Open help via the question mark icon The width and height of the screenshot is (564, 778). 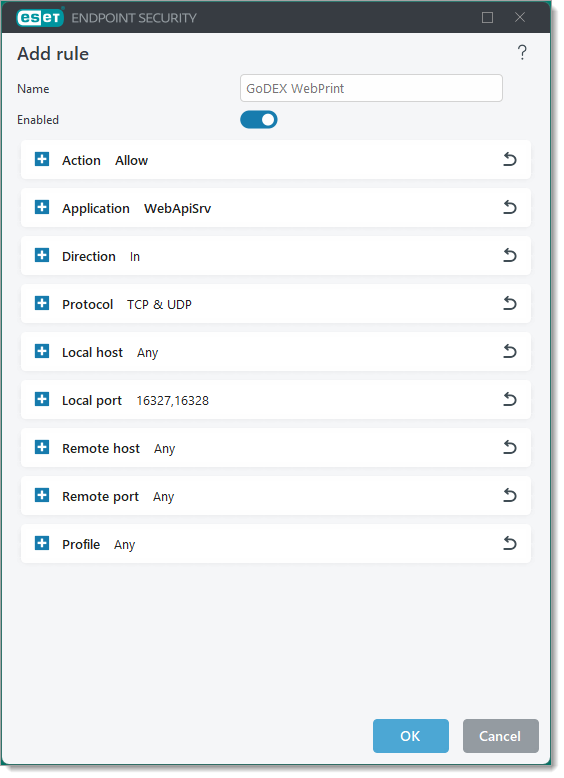[522, 52]
